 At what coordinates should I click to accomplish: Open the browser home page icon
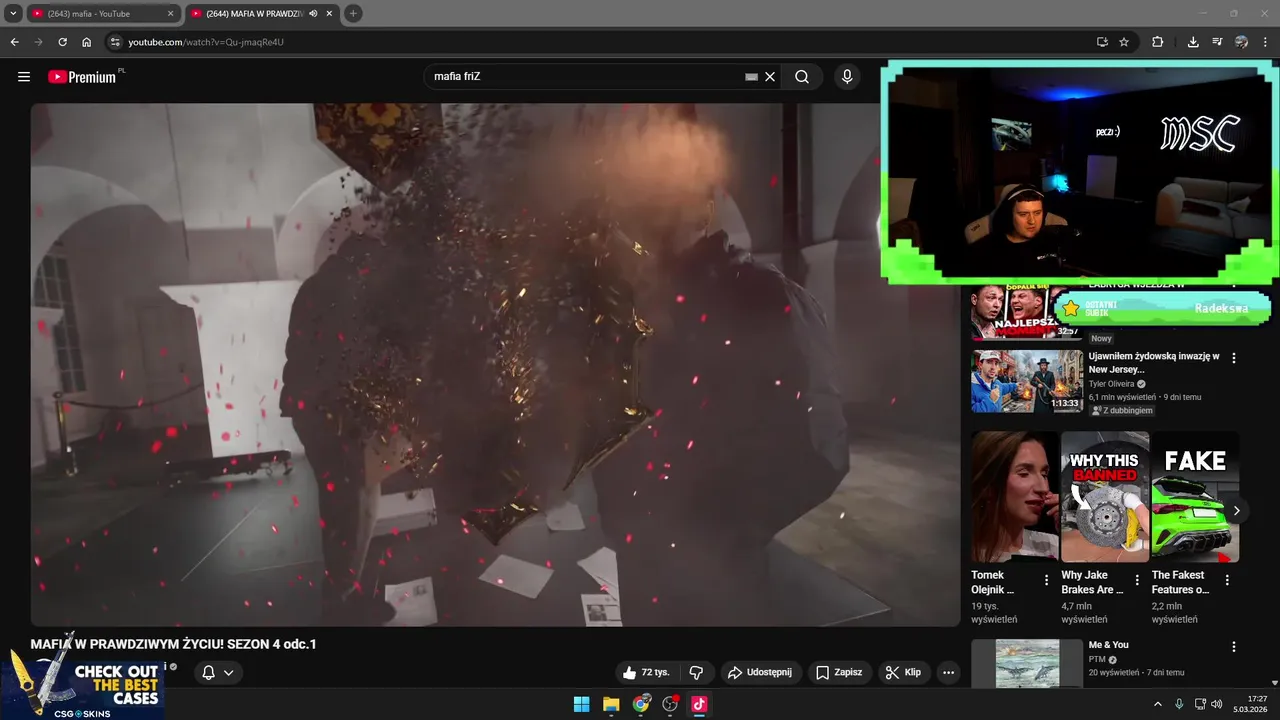[87, 42]
